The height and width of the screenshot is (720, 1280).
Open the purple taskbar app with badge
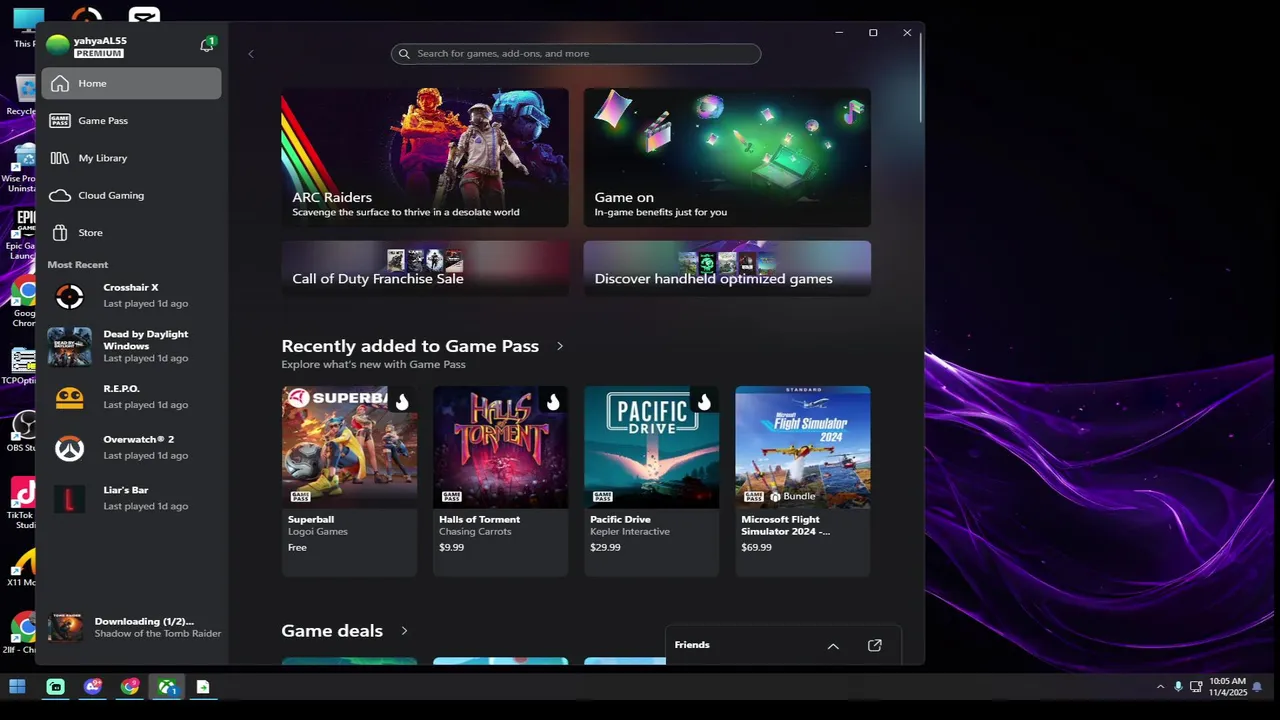[x=93, y=687]
